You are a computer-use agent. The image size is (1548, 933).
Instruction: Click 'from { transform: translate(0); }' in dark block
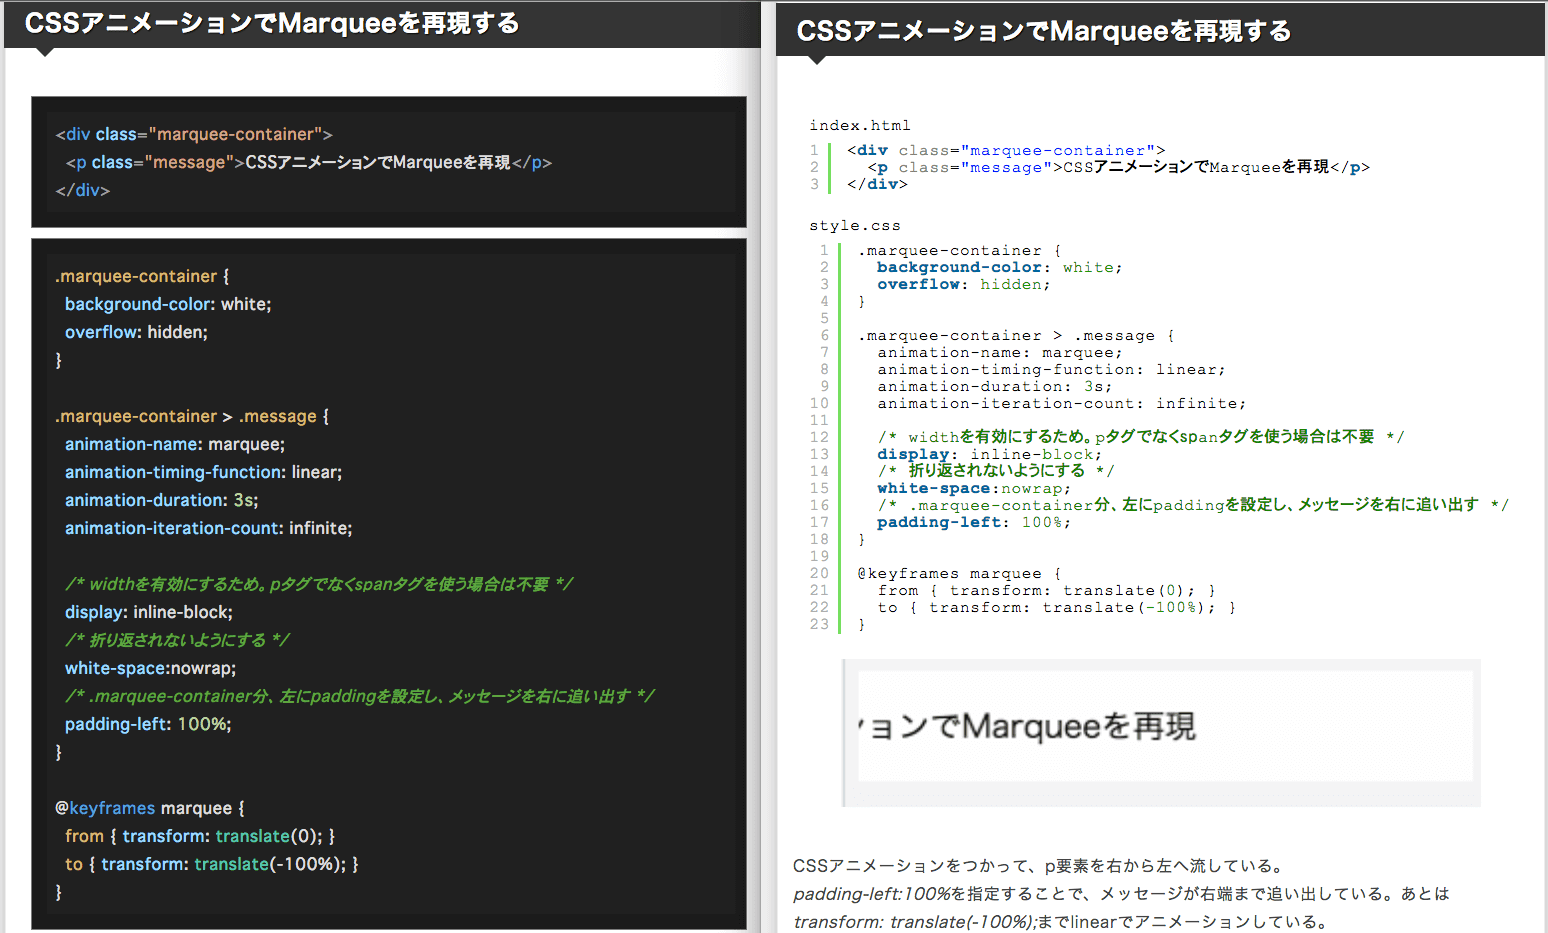point(200,836)
